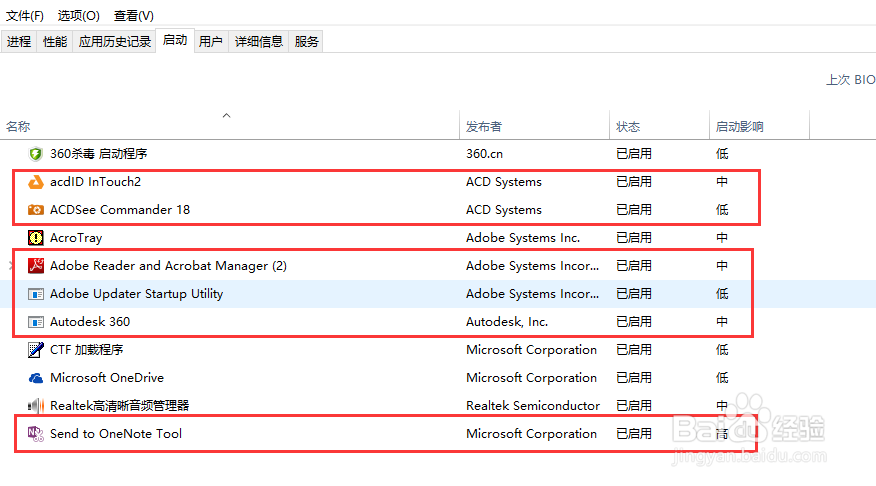Select the Realtek高清晰音频管理器 entry name

tap(120, 406)
